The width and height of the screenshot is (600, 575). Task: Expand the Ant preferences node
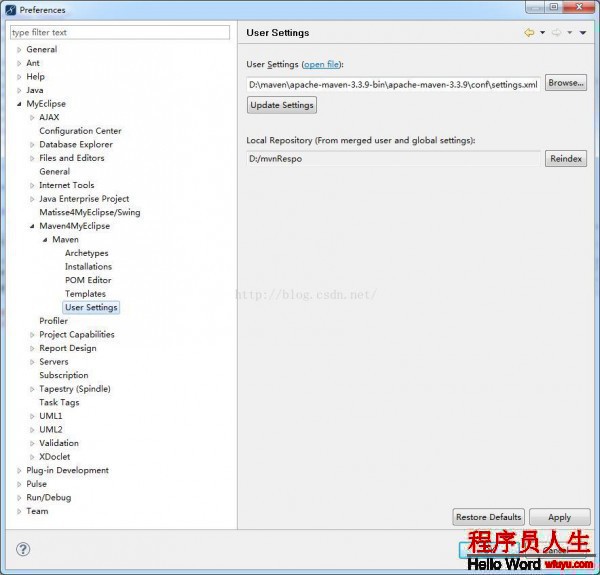(19, 63)
